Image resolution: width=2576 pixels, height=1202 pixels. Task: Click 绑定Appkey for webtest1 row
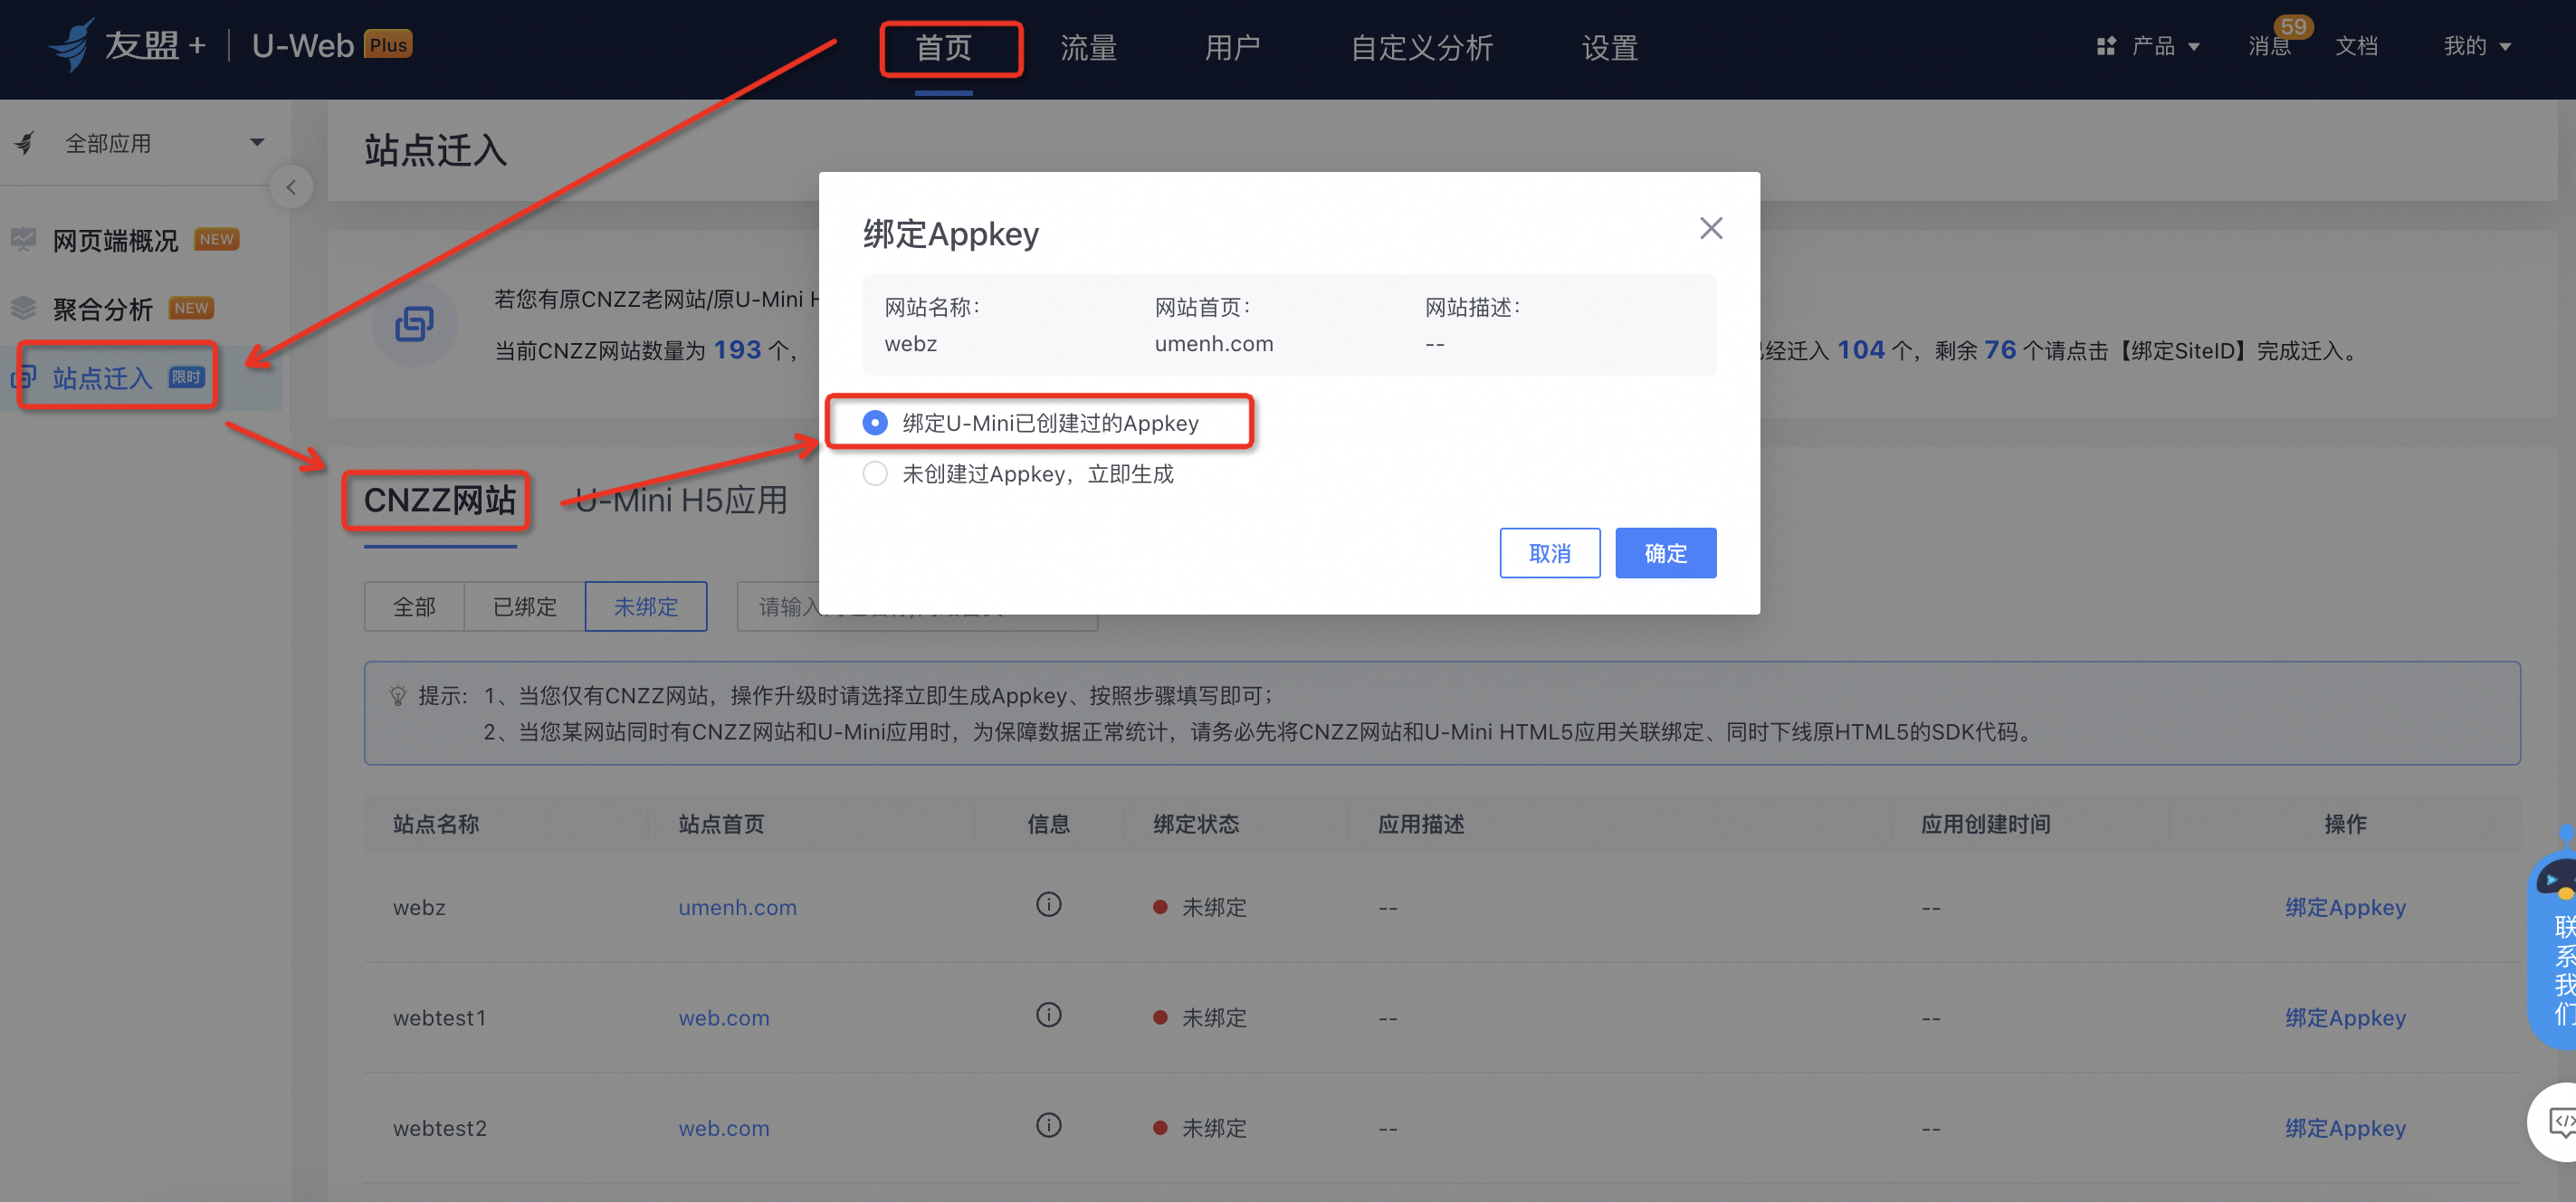2345,1017
